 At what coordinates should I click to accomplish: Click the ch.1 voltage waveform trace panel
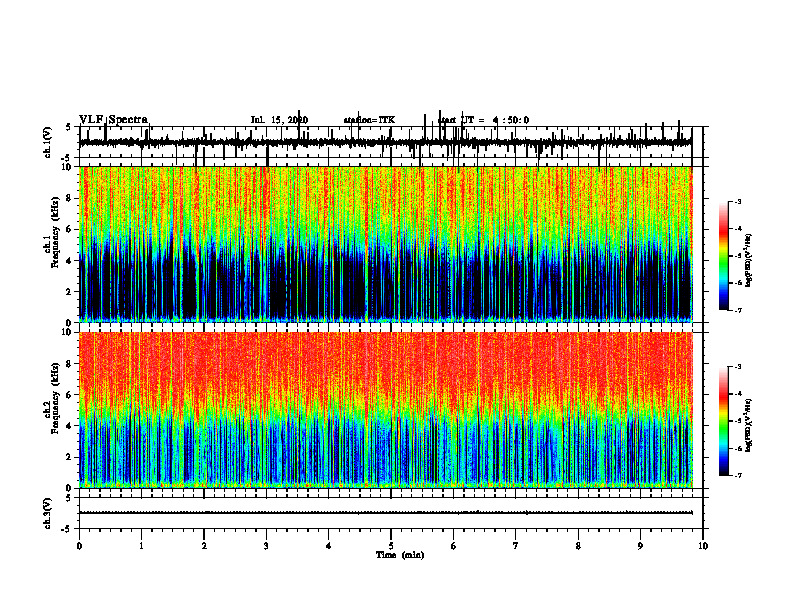coord(390,142)
